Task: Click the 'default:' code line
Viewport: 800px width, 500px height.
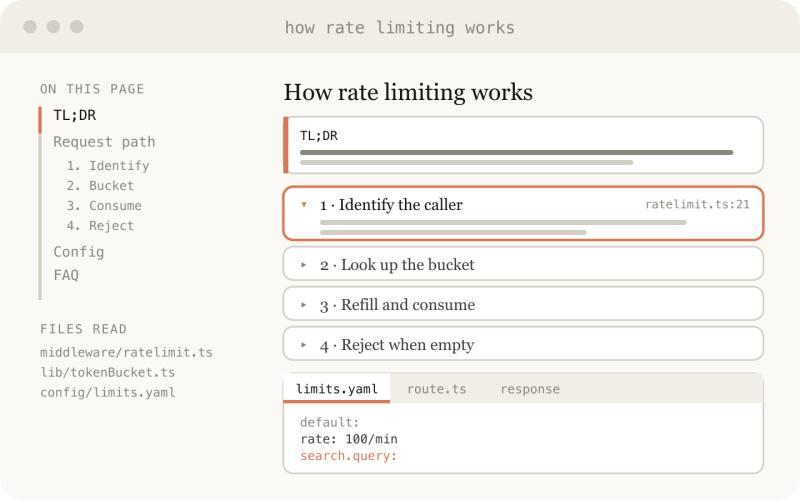Action: [330, 422]
